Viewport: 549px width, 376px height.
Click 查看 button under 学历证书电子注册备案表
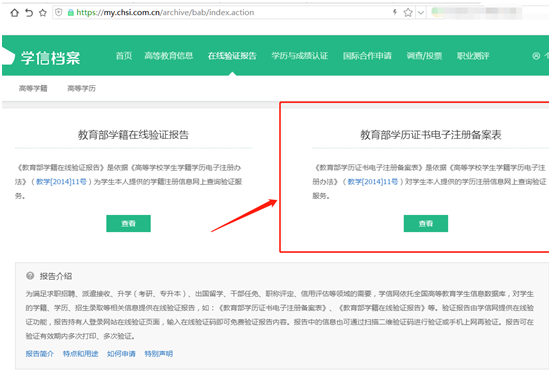tap(426, 223)
